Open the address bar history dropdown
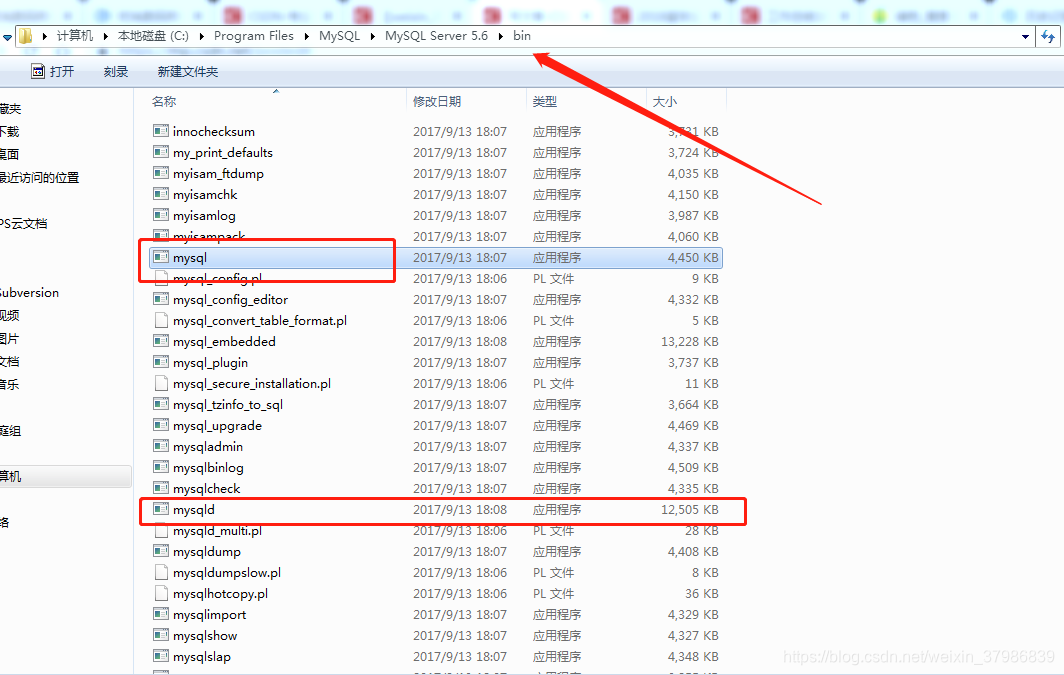1064x675 pixels. point(1025,37)
